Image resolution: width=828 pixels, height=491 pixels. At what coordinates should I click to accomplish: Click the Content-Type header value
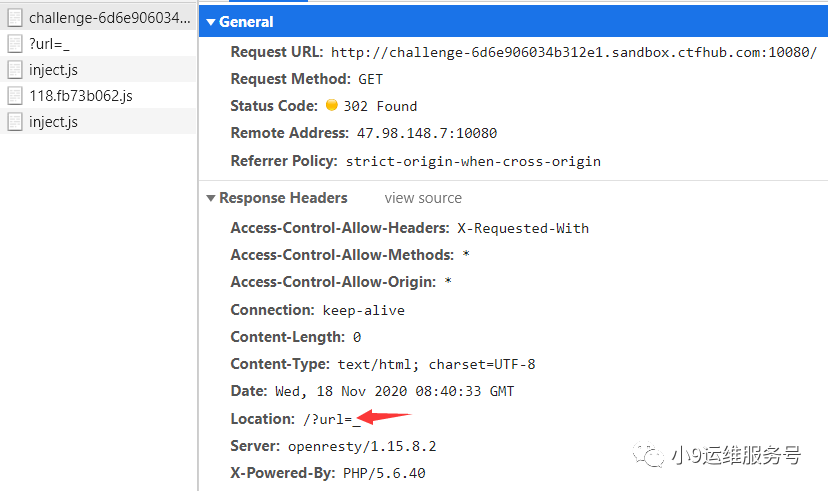tap(436, 364)
